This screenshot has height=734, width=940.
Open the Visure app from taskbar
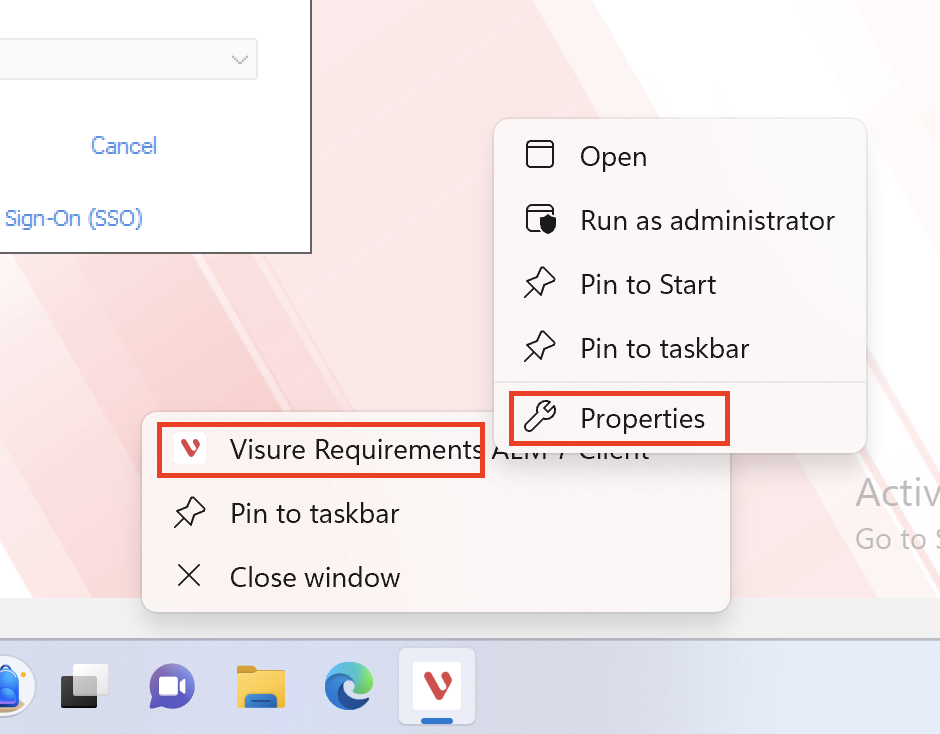(437, 685)
